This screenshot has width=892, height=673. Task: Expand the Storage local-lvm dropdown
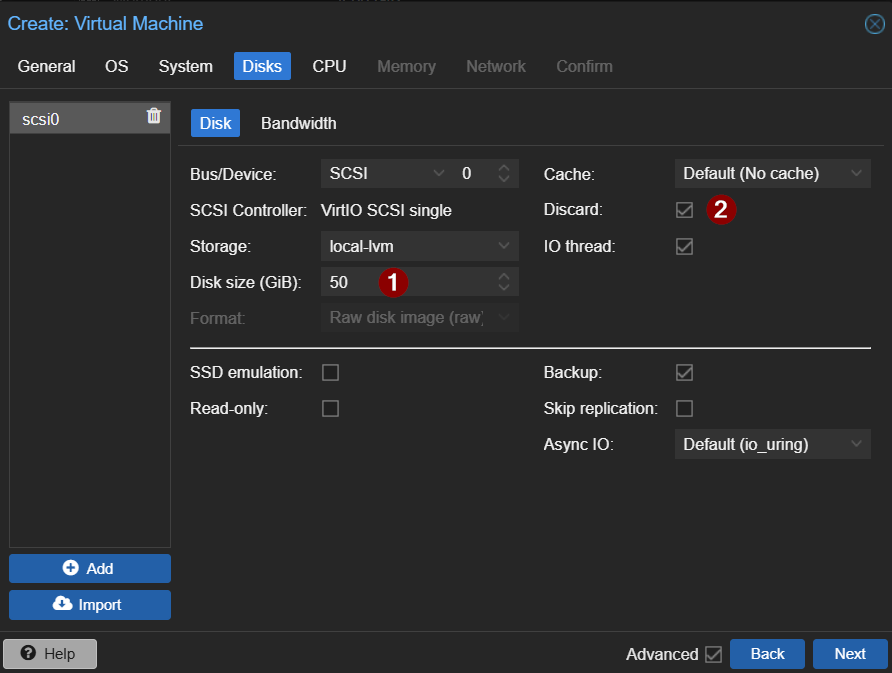click(419, 246)
